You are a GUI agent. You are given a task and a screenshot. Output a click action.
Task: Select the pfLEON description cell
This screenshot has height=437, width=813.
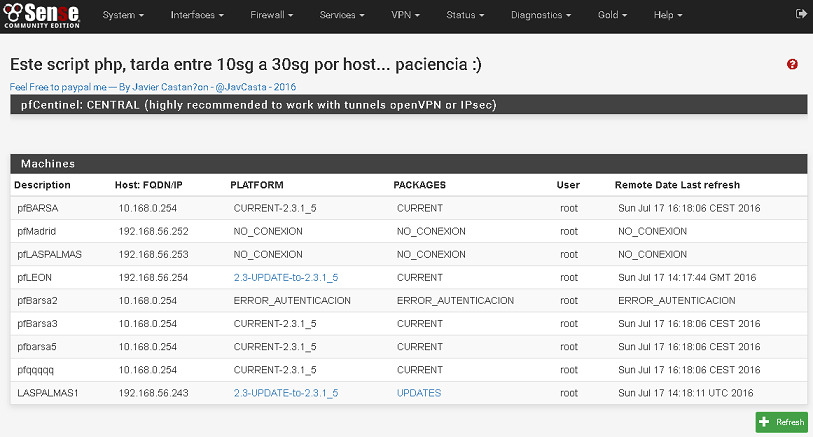(34, 277)
